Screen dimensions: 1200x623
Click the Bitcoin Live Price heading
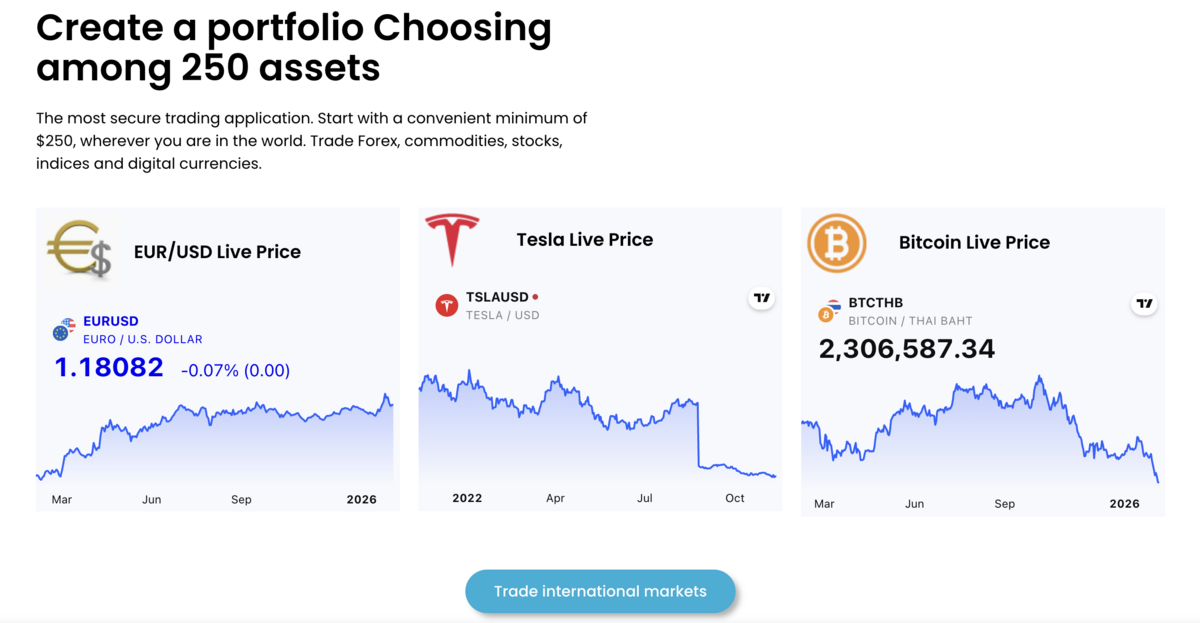974,243
